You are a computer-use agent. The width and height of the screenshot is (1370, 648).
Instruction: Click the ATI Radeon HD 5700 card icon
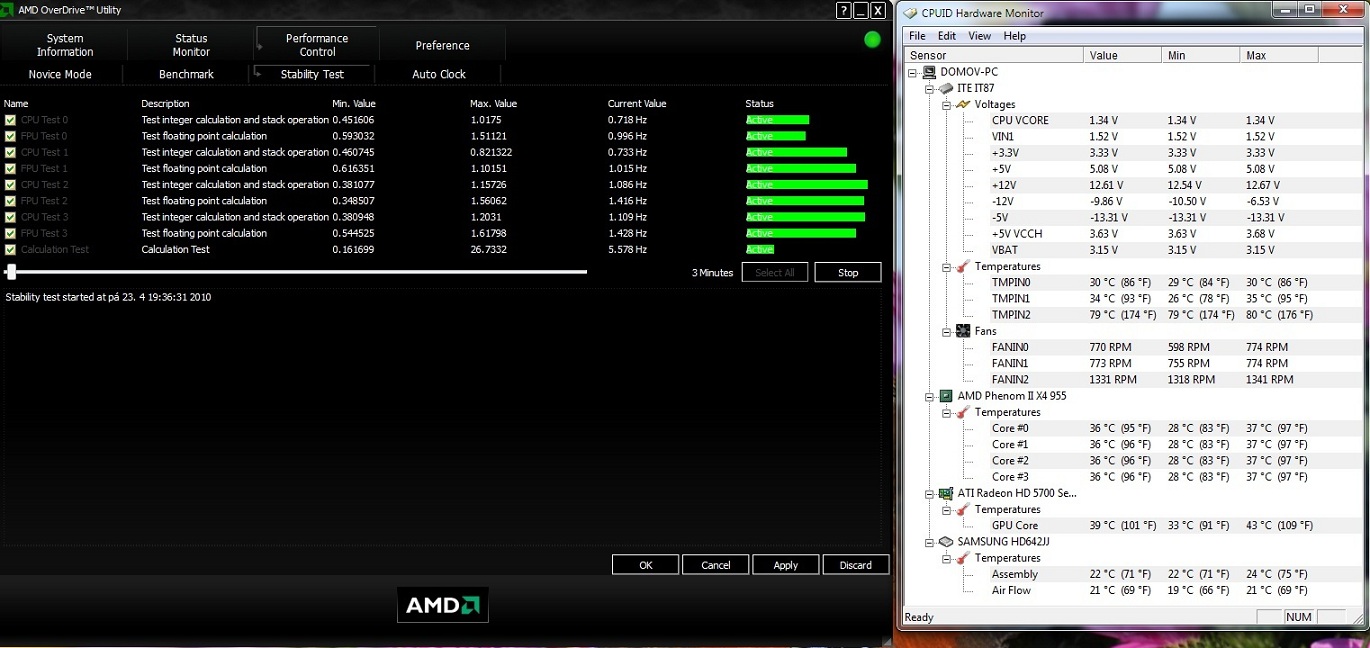pos(946,493)
